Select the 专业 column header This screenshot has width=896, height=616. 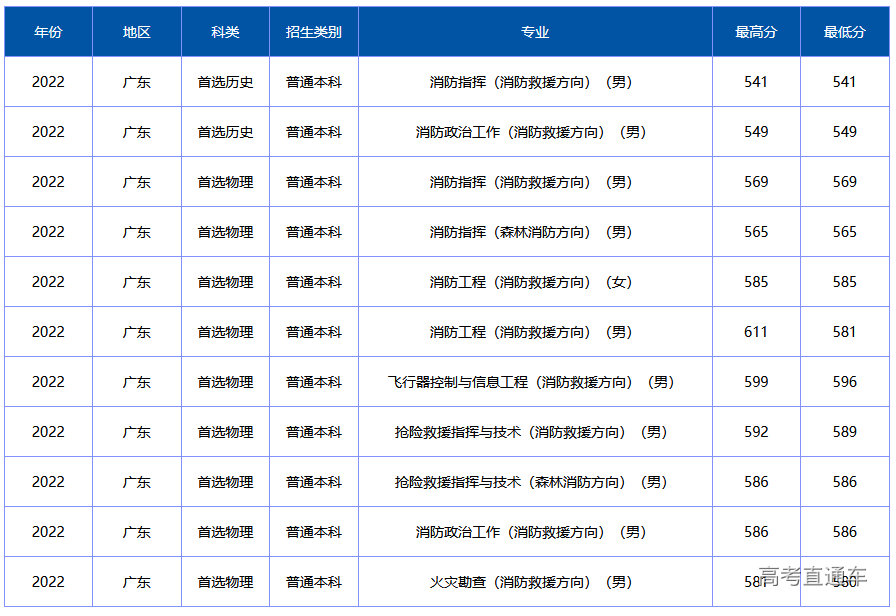click(x=535, y=32)
